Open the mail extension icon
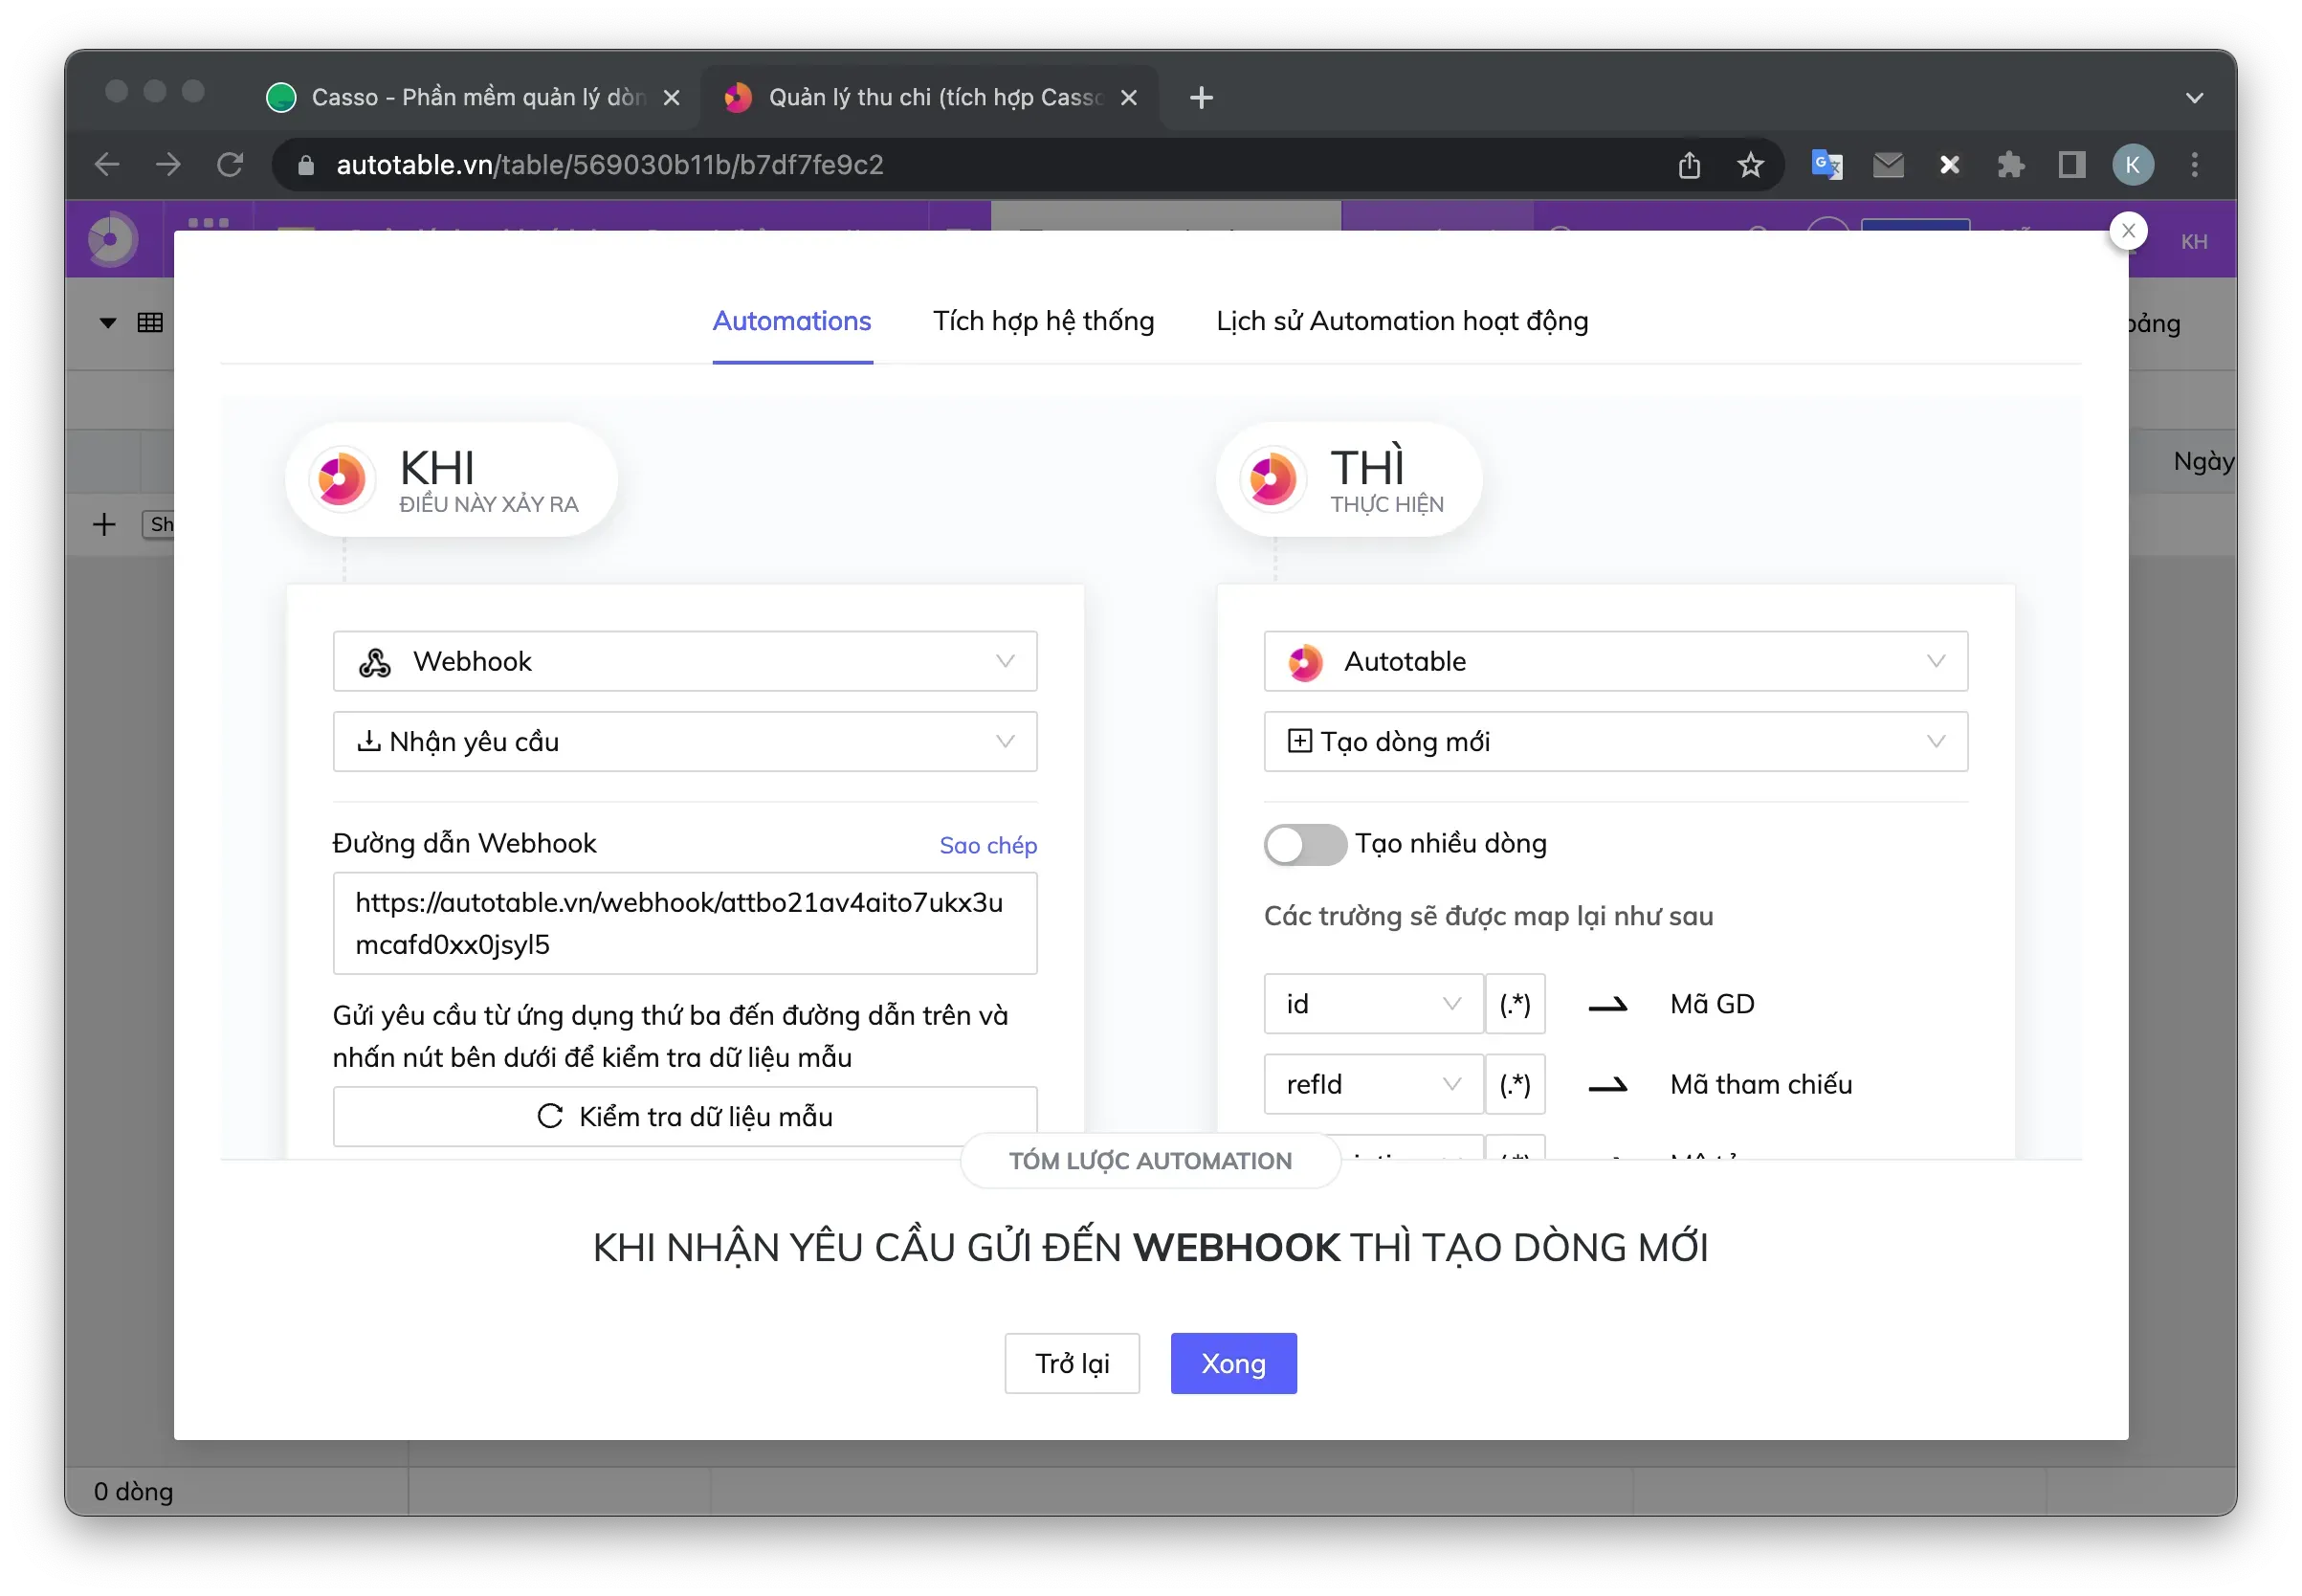2302x1596 pixels. (x=1888, y=165)
